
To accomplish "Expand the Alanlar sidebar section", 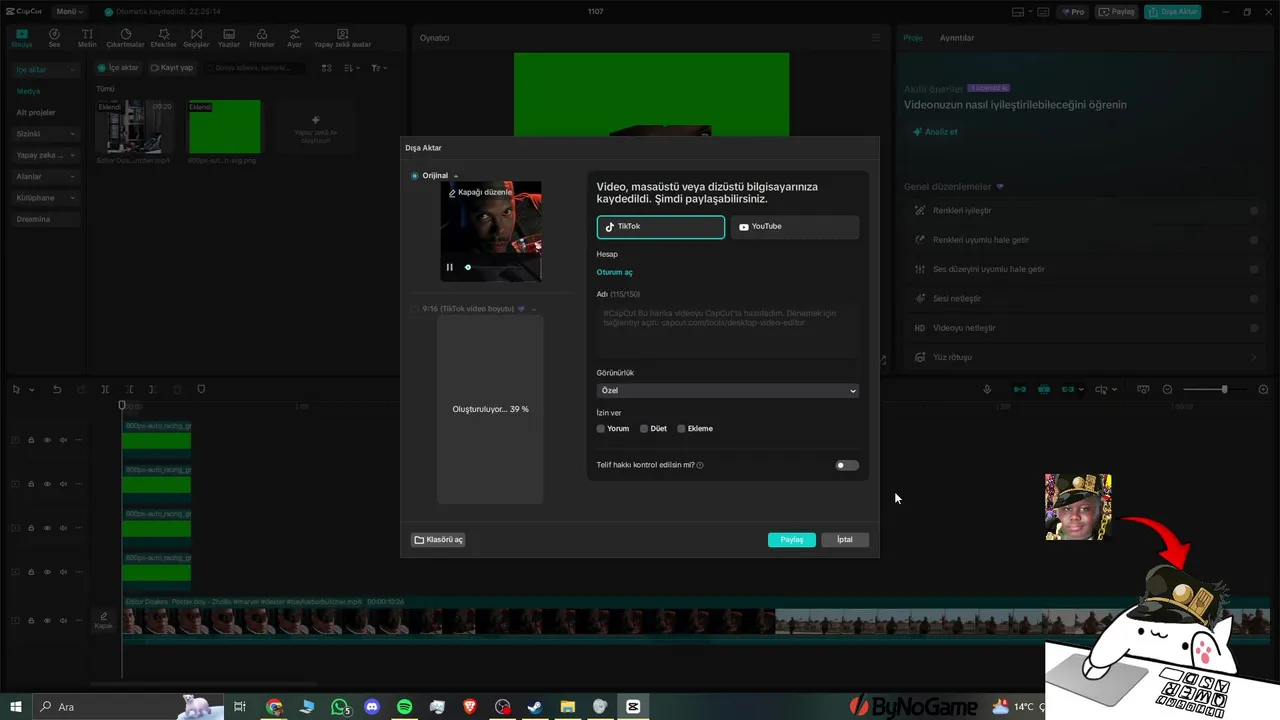I will (x=45, y=176).
